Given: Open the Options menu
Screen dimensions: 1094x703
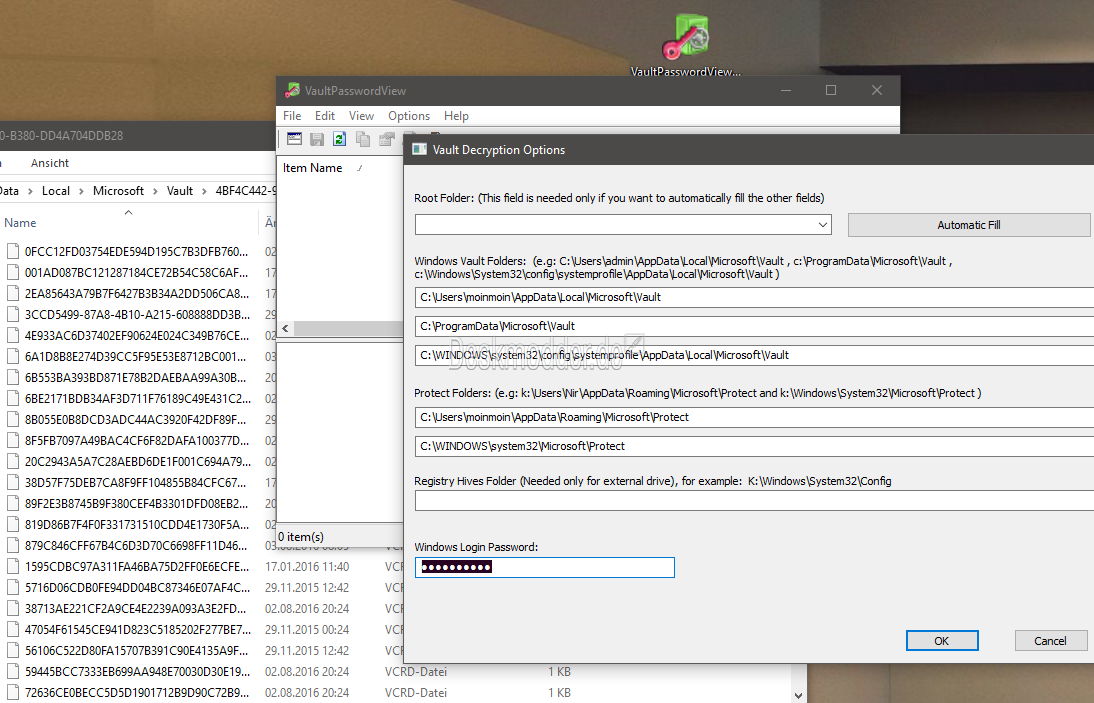Looking at the screenshot, I should (409, 116).
